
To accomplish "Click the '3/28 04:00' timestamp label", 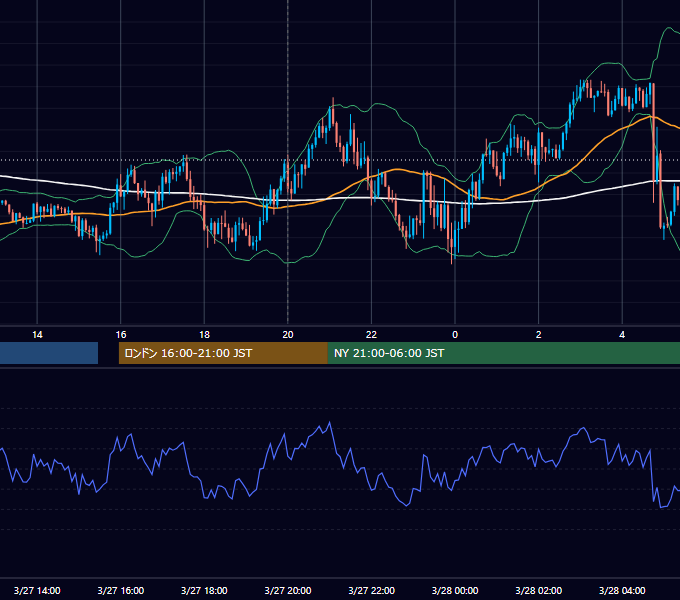I will pos(622,590).
